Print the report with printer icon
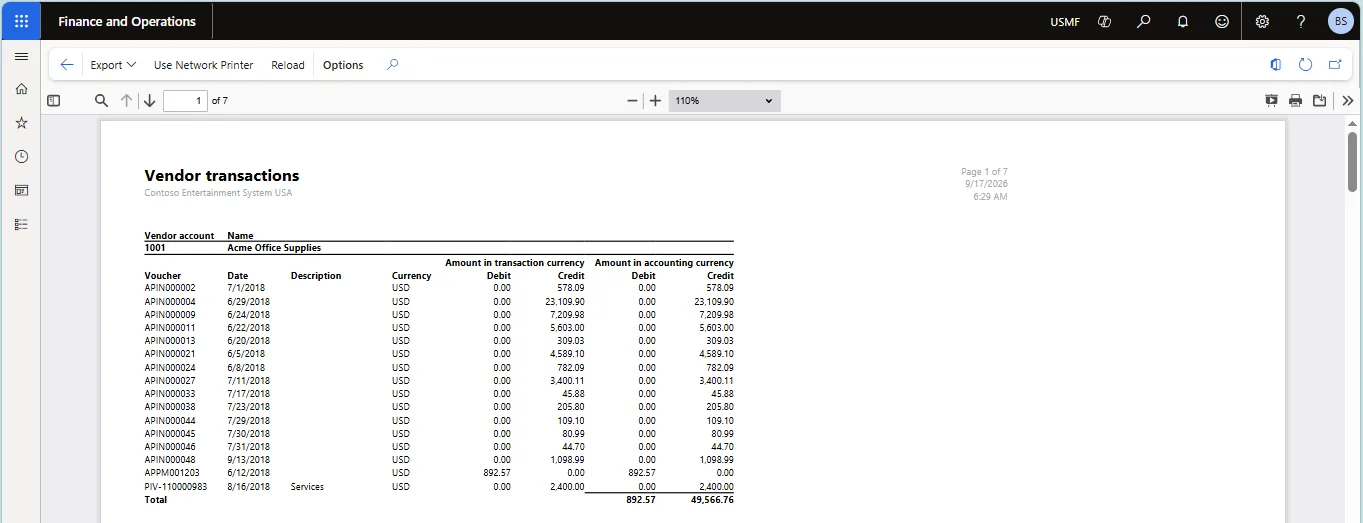This screenshot has width=1363, height=523. 1295,101
